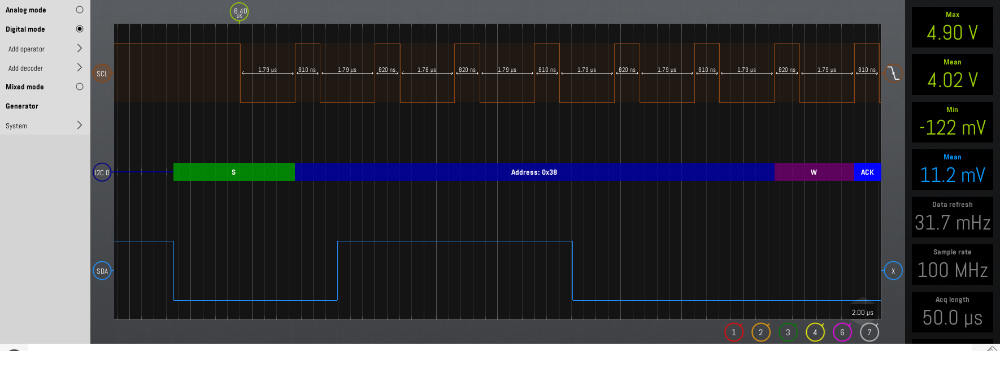Open the Generator menu item
The height and width of the screenshot is (372, 1000).
click(x=22, y=106)
